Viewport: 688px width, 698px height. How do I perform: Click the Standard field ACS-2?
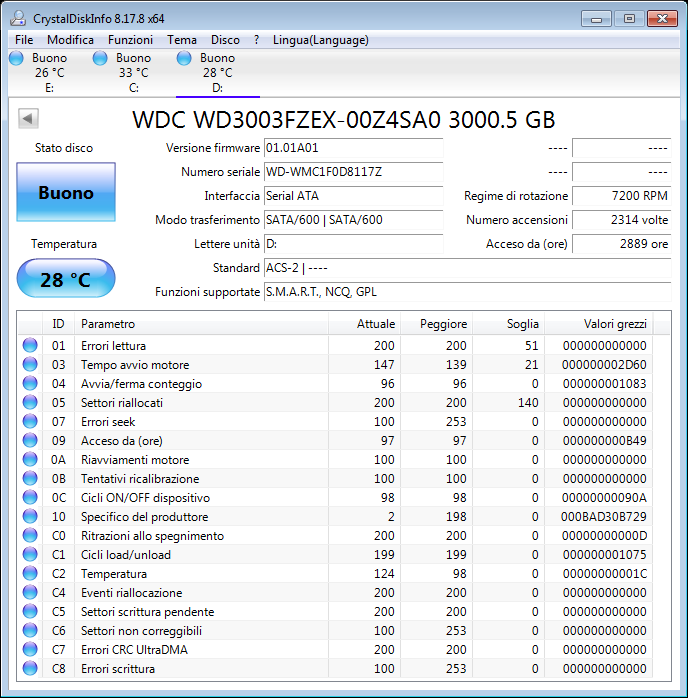click(468, 268)
